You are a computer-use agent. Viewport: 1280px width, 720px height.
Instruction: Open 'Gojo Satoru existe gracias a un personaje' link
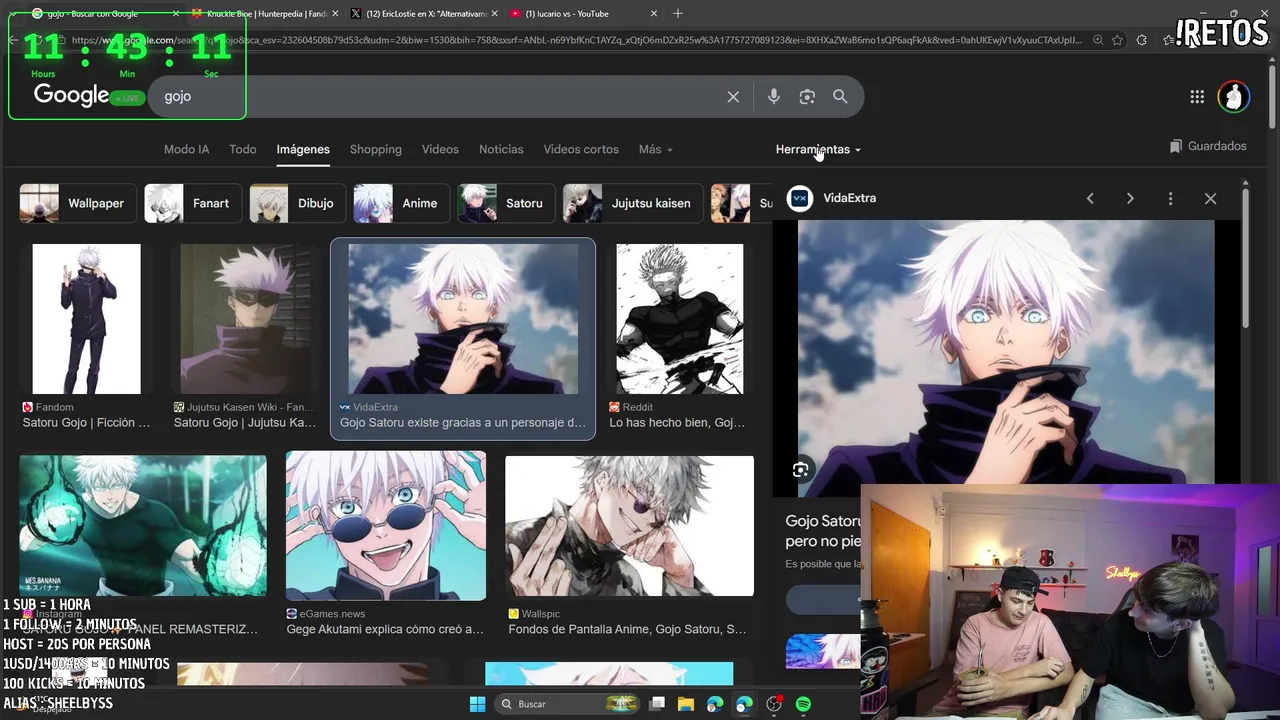(463, 423)
